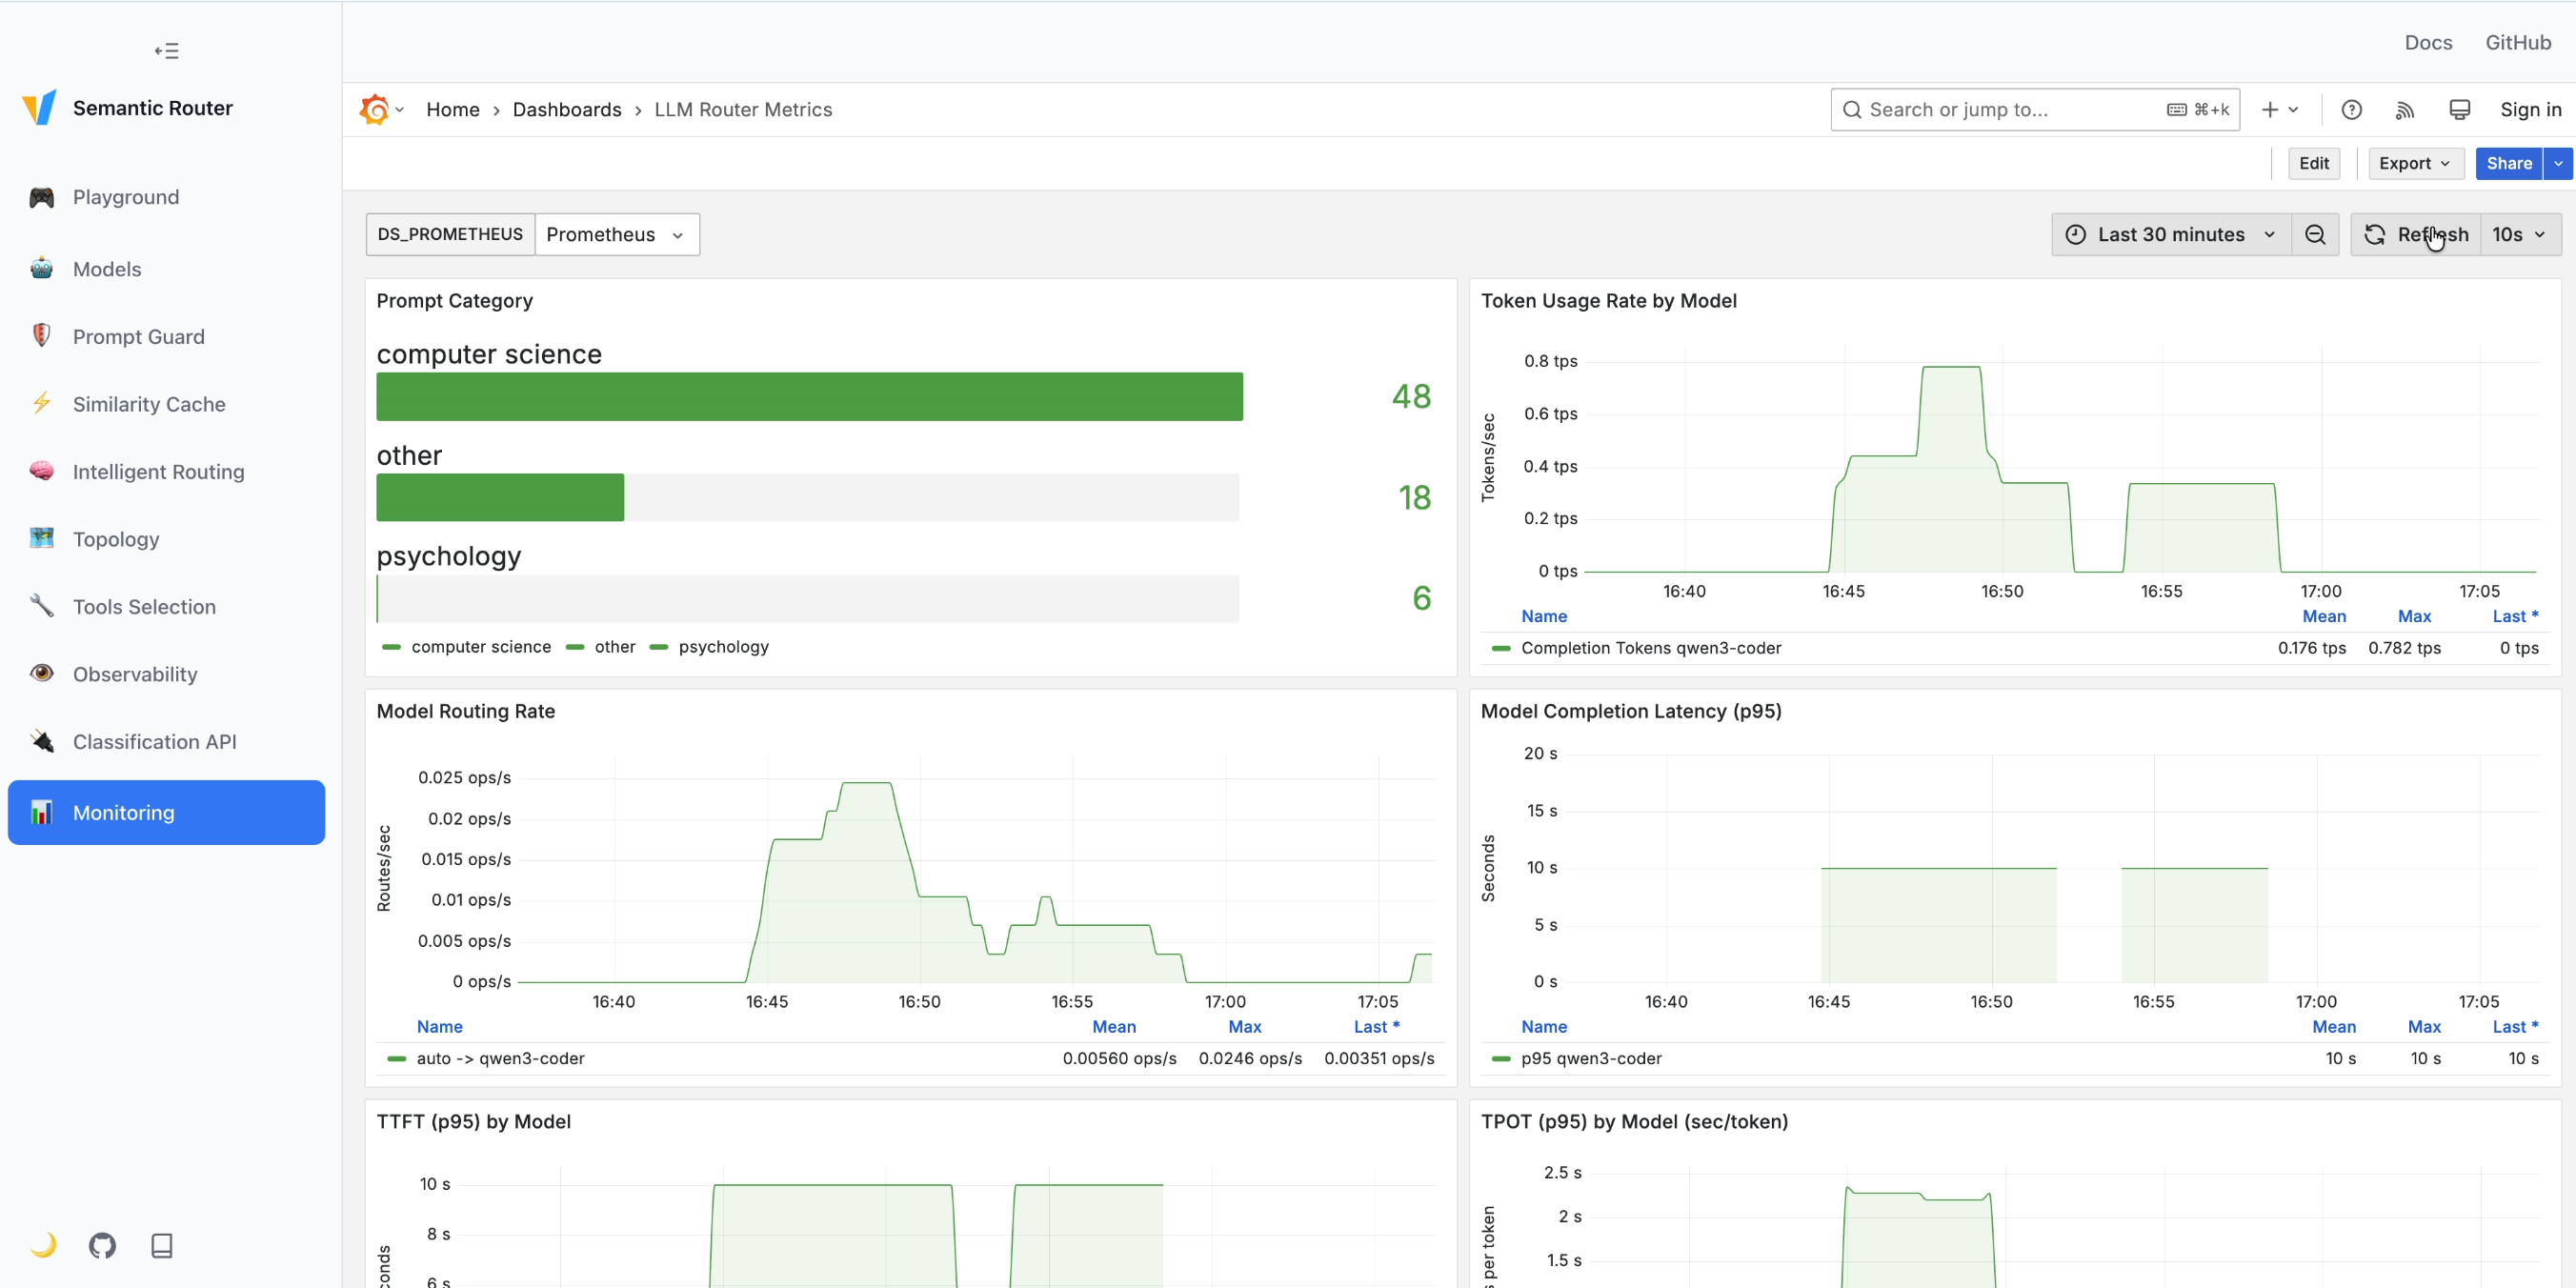Click the green color swatch beside computer science legend
The image size is (2576, 1288).
(391, 647)
